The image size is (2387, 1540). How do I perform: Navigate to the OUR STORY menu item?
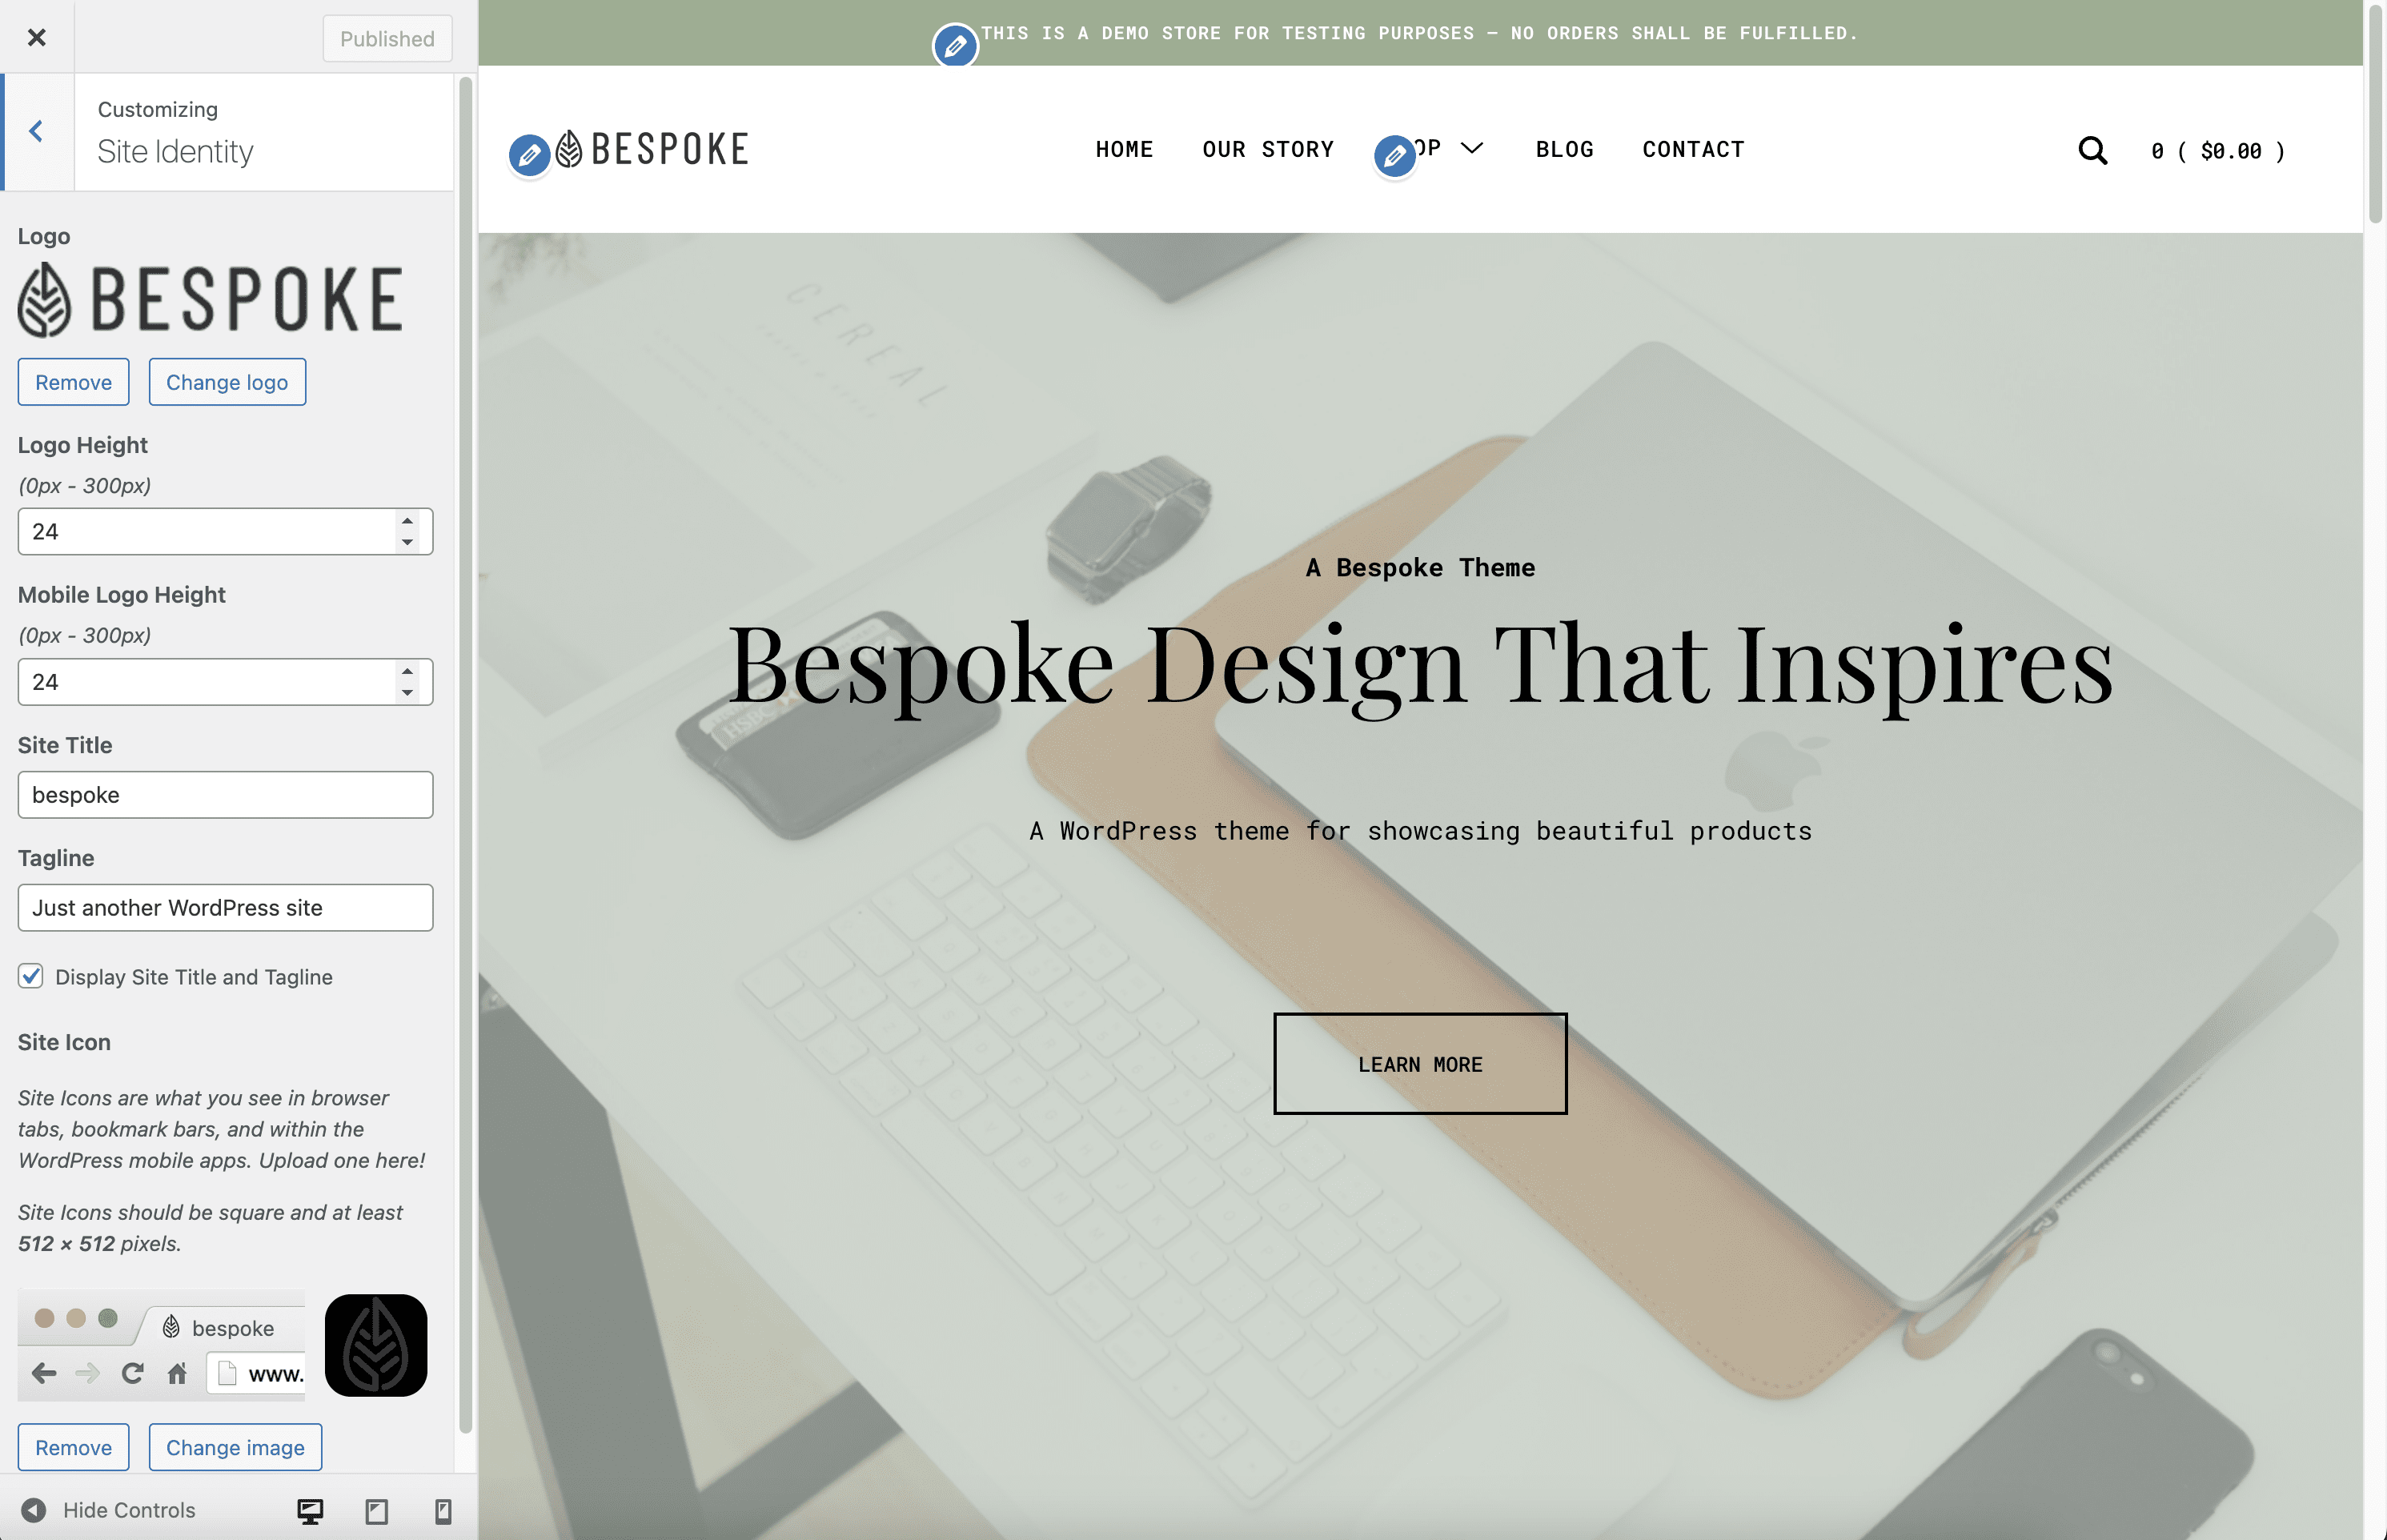1267,149
